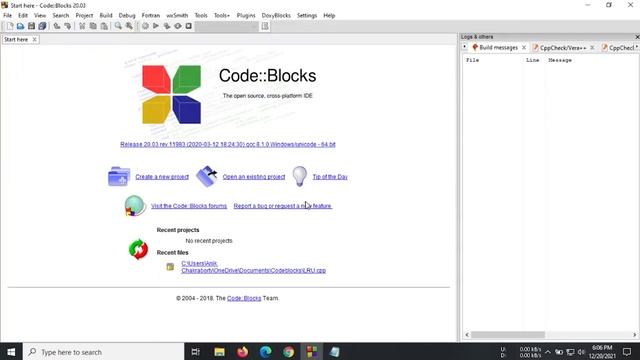This screenshot has width=640, height=360.
Task: Click Visit the Code::Blocks forums link
Action: coord(189,206)
